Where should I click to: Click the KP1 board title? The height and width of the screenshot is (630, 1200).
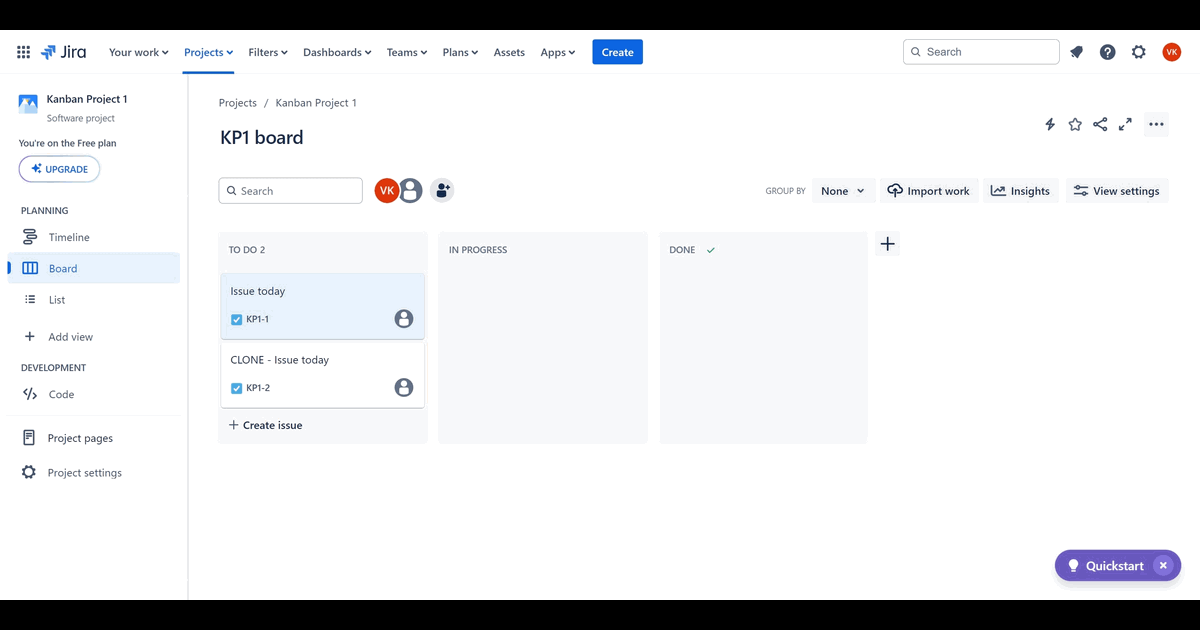[261, 138]
